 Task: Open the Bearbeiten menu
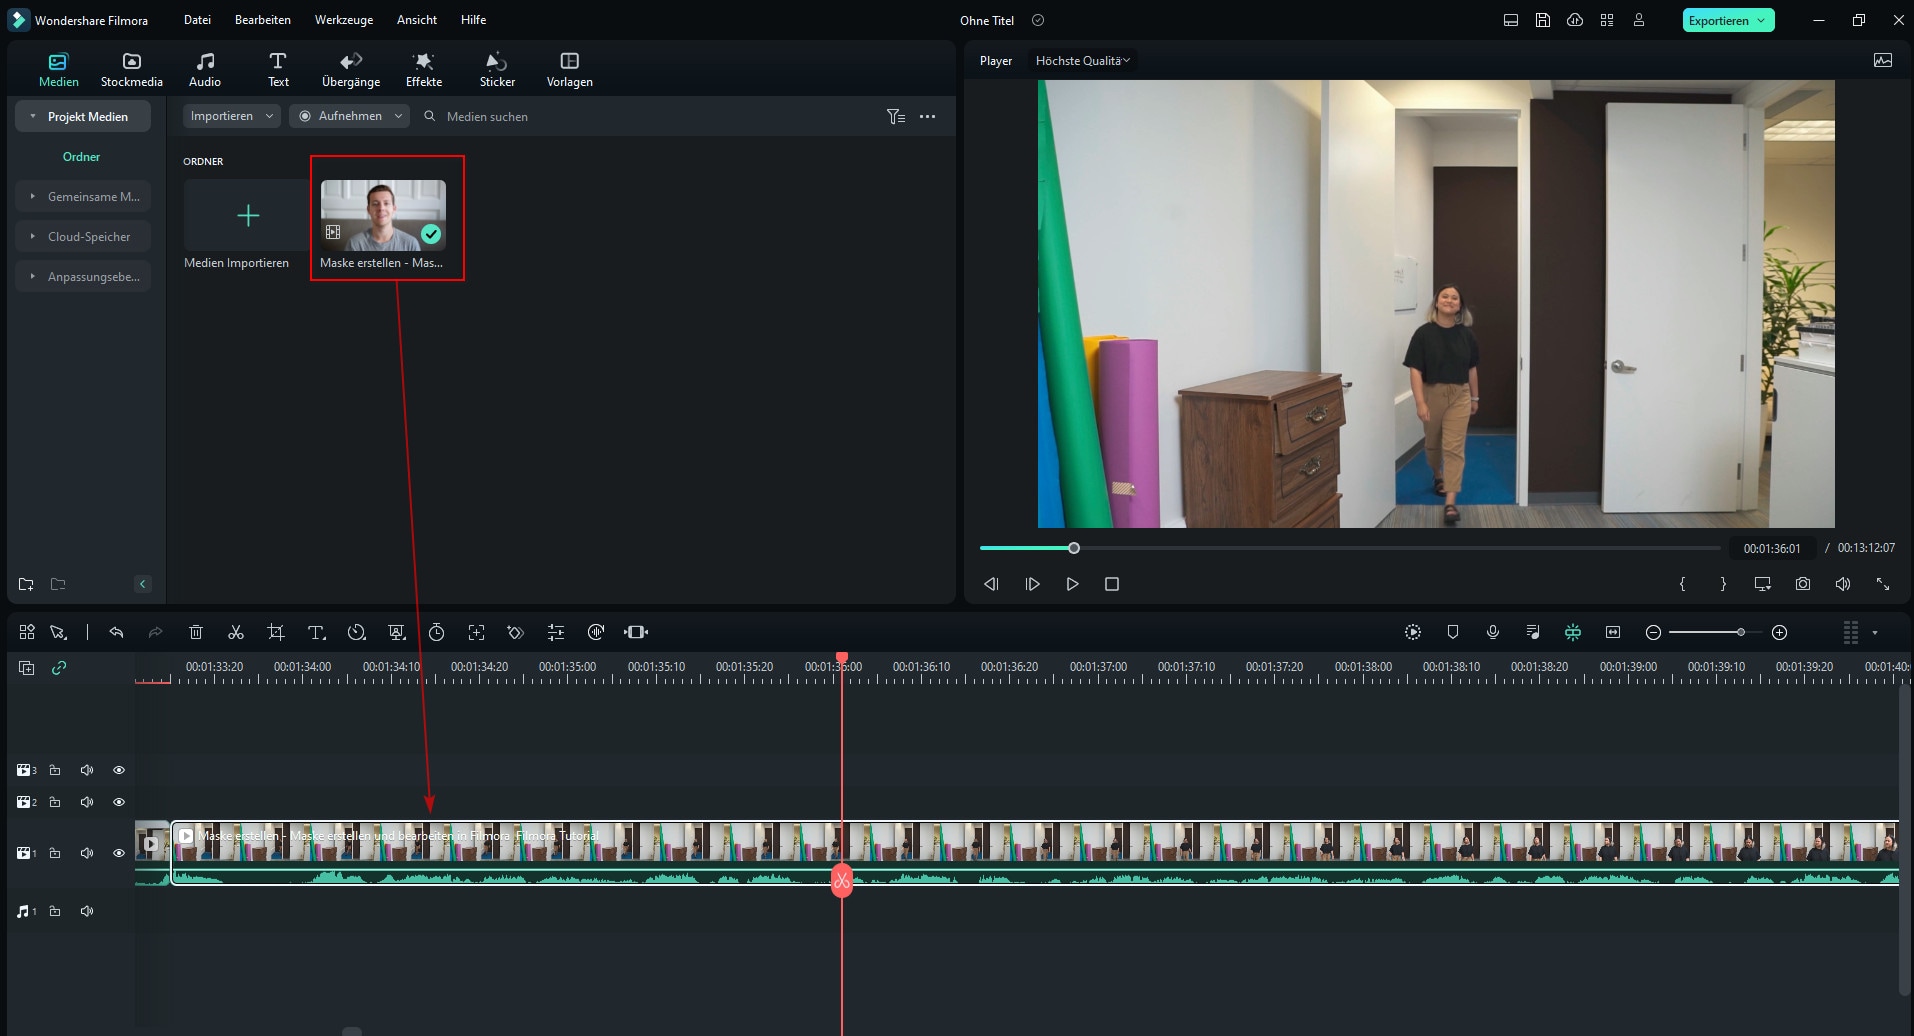click(x=262, y=20)
